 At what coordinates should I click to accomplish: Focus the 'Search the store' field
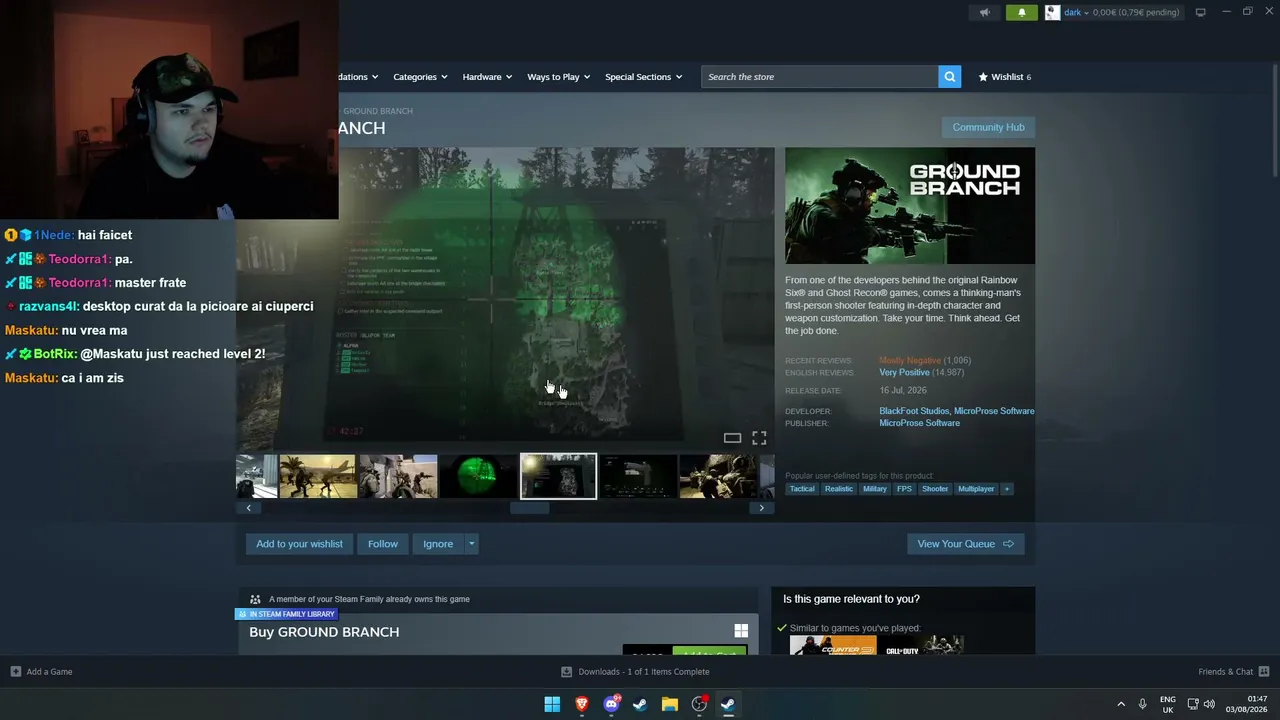(820, 76)
